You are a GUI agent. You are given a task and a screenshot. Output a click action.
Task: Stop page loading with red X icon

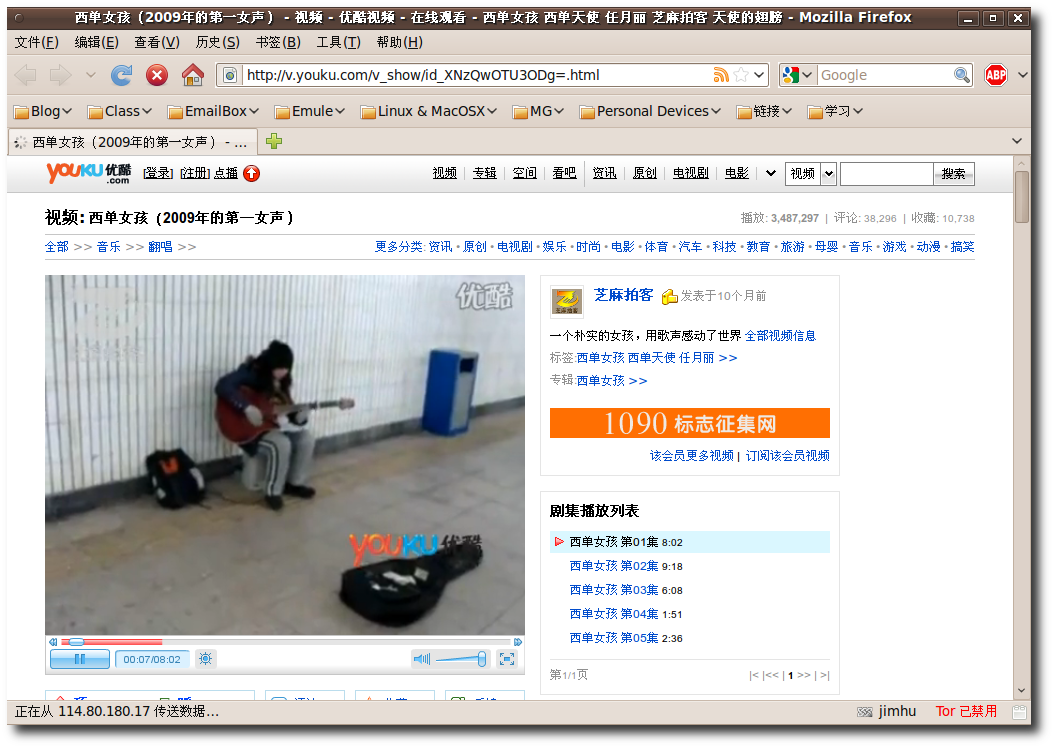point(157,75)
